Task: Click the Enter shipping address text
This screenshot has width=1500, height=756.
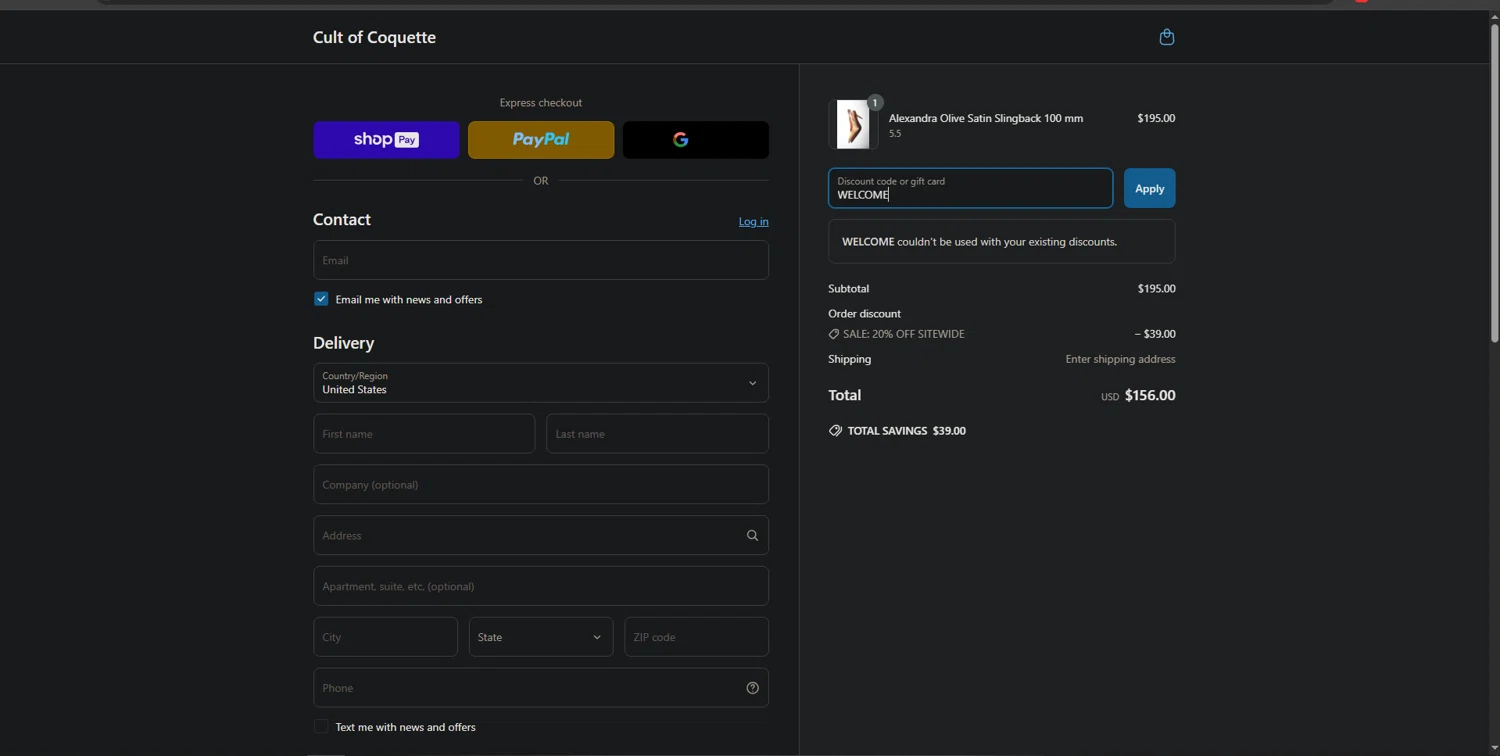Action: pos(1120,359)
